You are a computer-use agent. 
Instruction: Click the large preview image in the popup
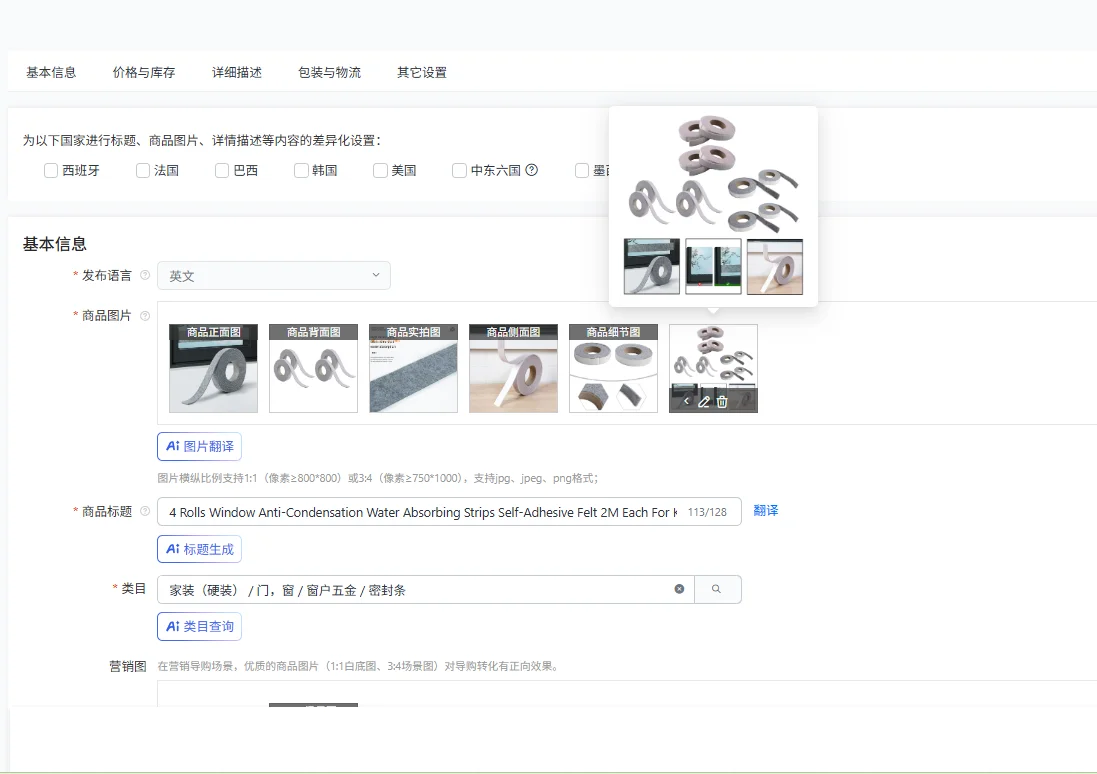(x=713, y=205)
